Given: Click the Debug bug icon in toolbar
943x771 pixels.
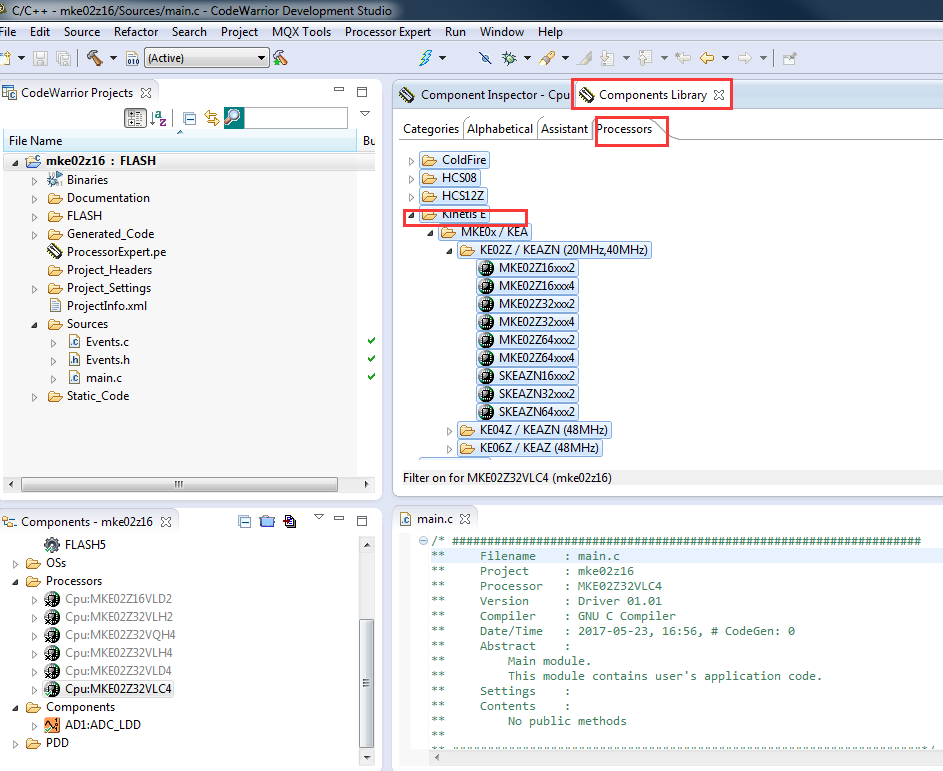Looking at the screenshot, I should coord(508,58).
